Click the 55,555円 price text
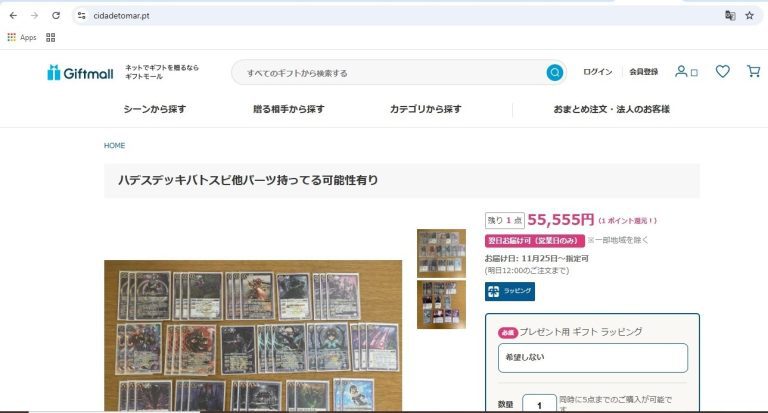This screenshot has height=413, width=768. [x=561, y=220]
